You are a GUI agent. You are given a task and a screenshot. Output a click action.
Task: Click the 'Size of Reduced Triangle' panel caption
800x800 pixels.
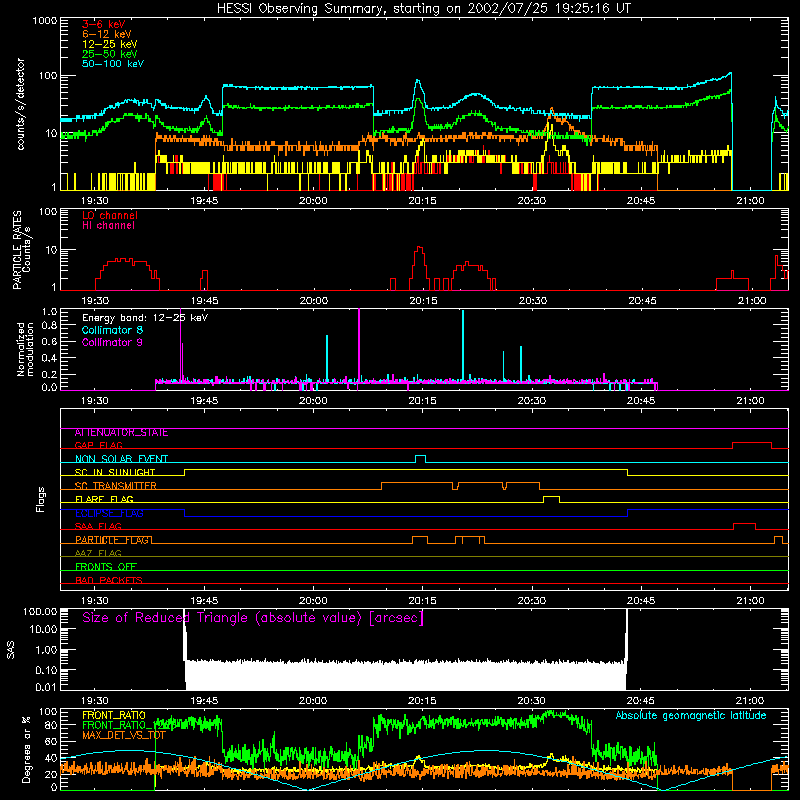point(253,618)
